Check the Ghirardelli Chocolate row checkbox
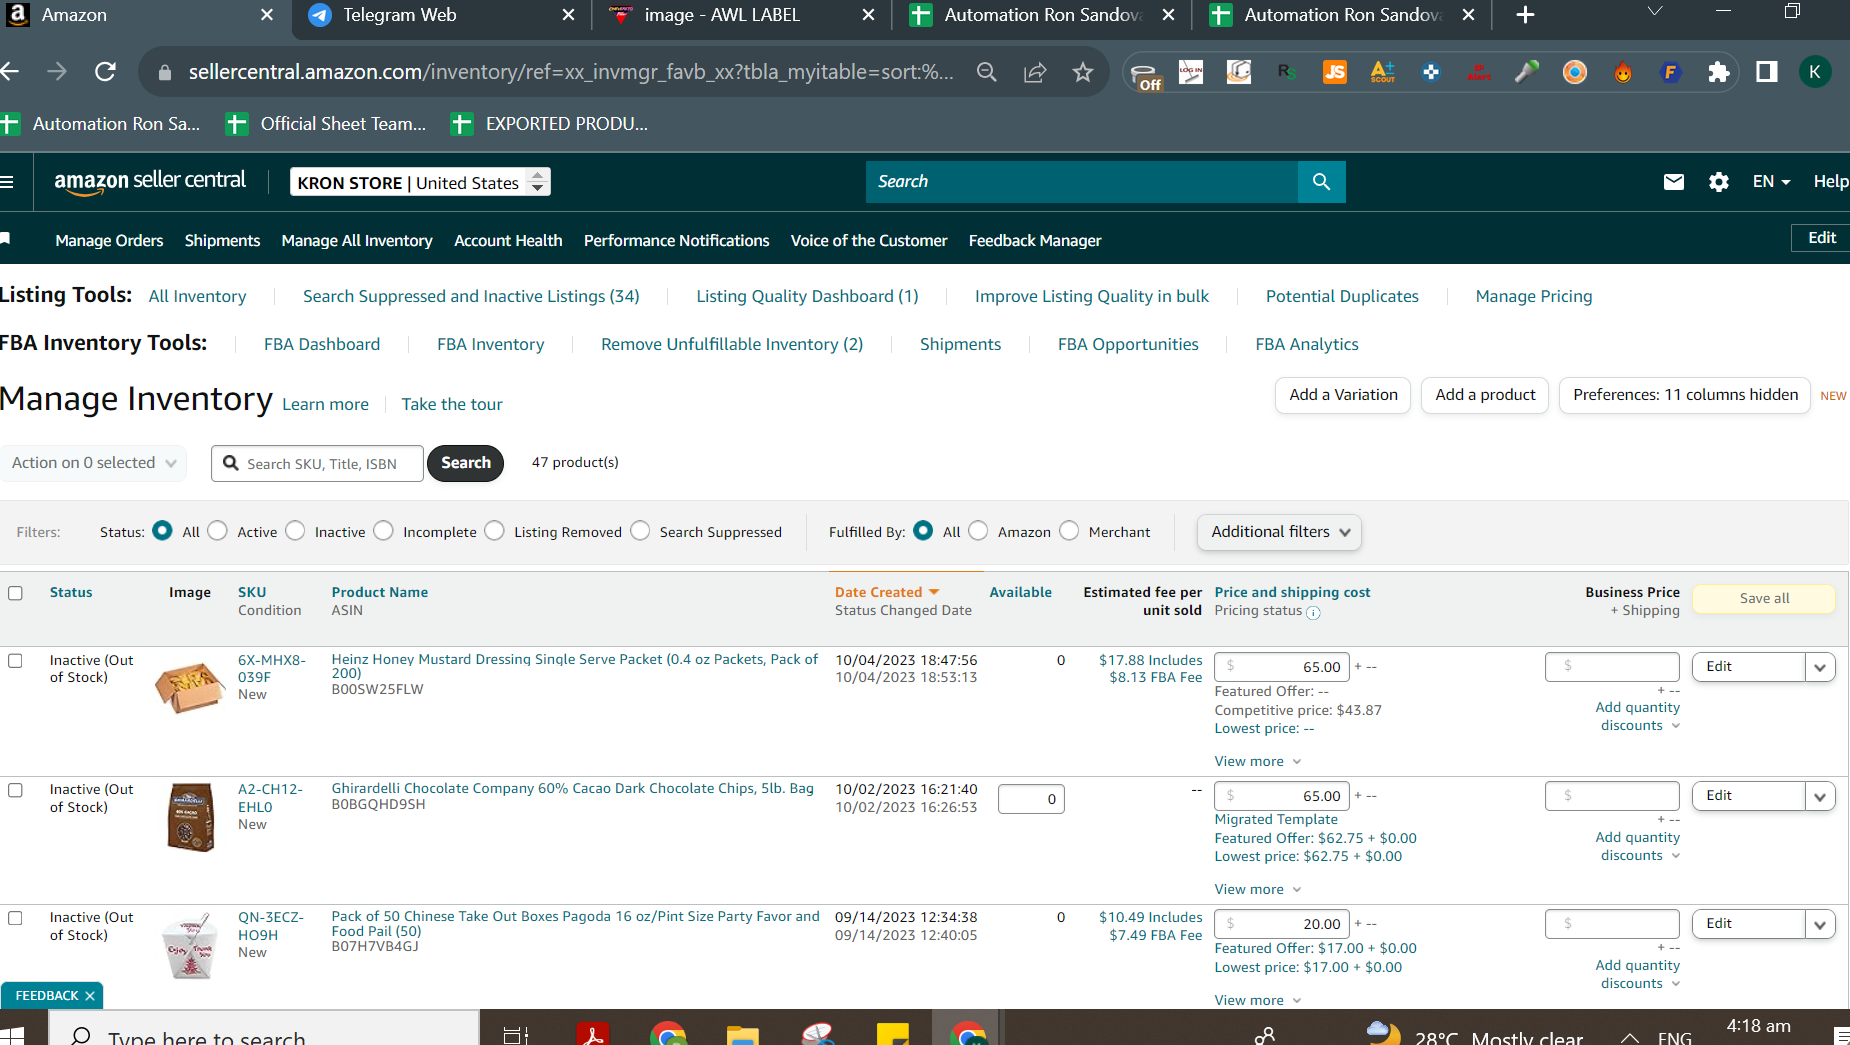Viewport: 1850px width, 1045px height. (x=15, y=790)
